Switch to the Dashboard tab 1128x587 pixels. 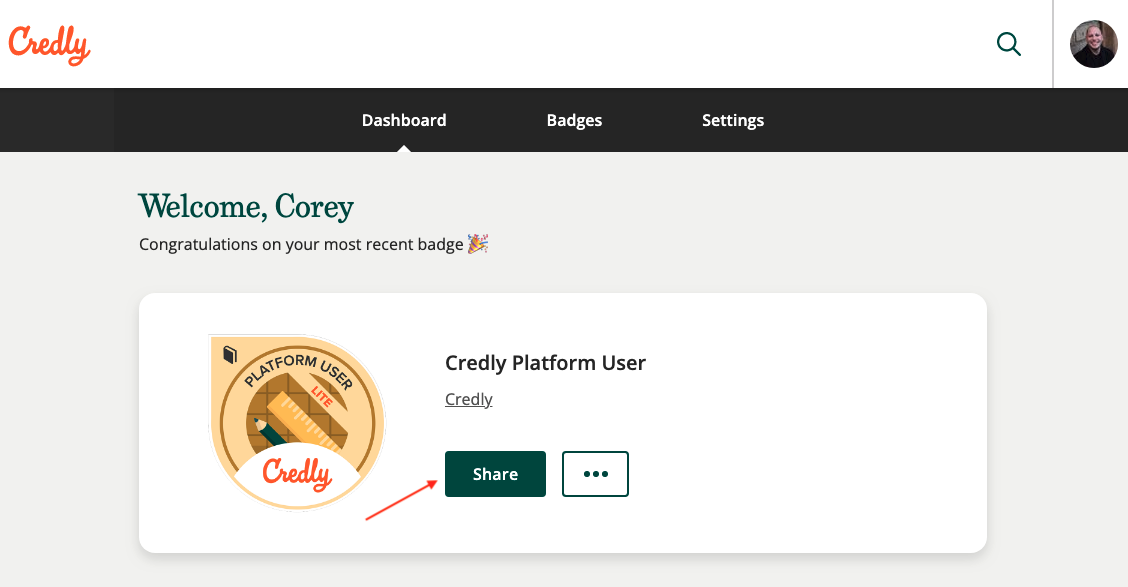[404, 120]
